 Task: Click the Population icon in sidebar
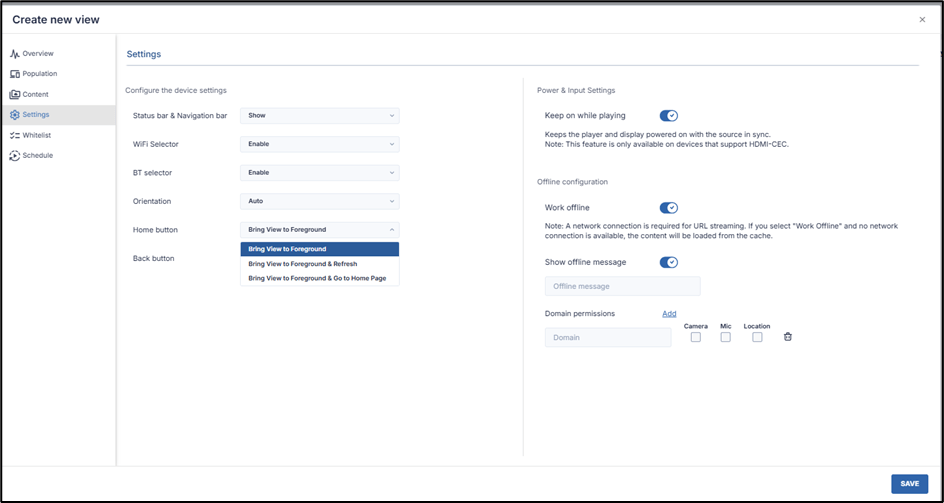15,74
